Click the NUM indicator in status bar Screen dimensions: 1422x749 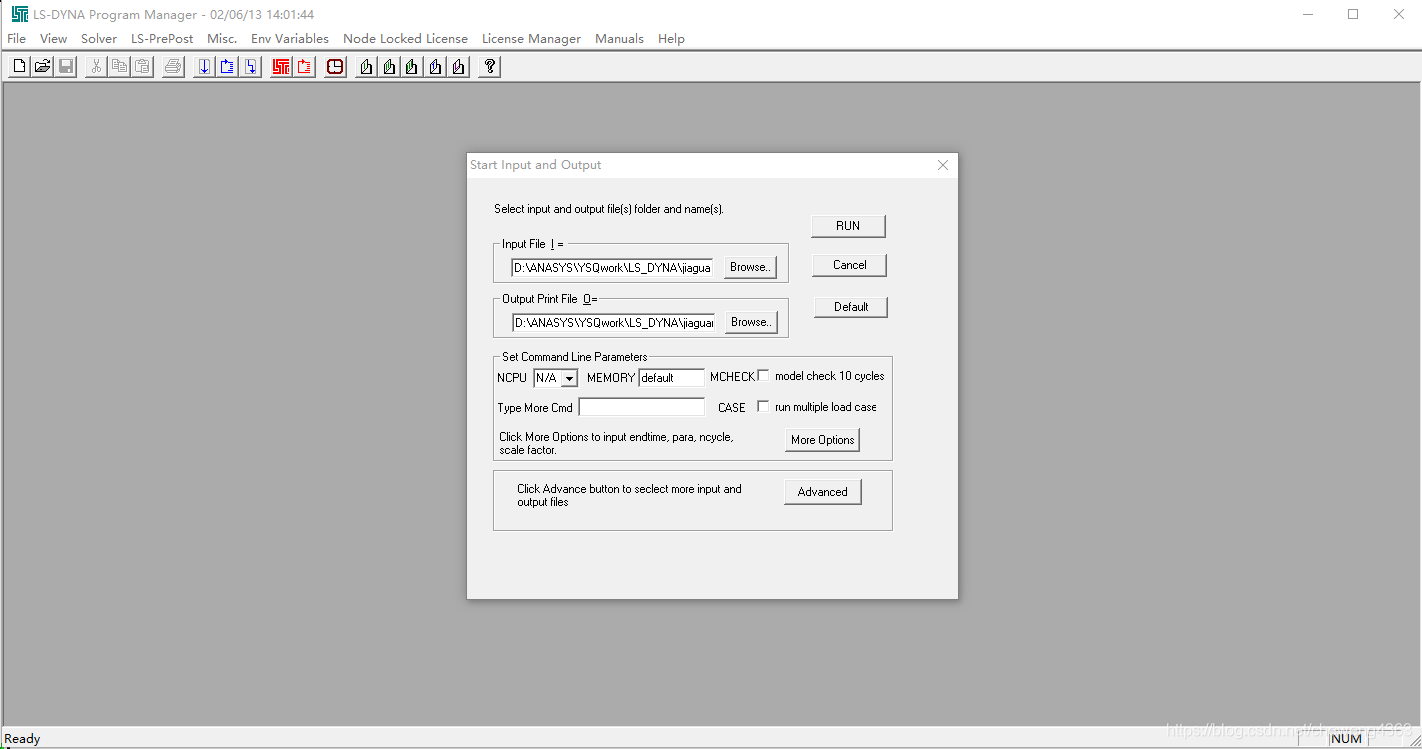[1347, 739]
